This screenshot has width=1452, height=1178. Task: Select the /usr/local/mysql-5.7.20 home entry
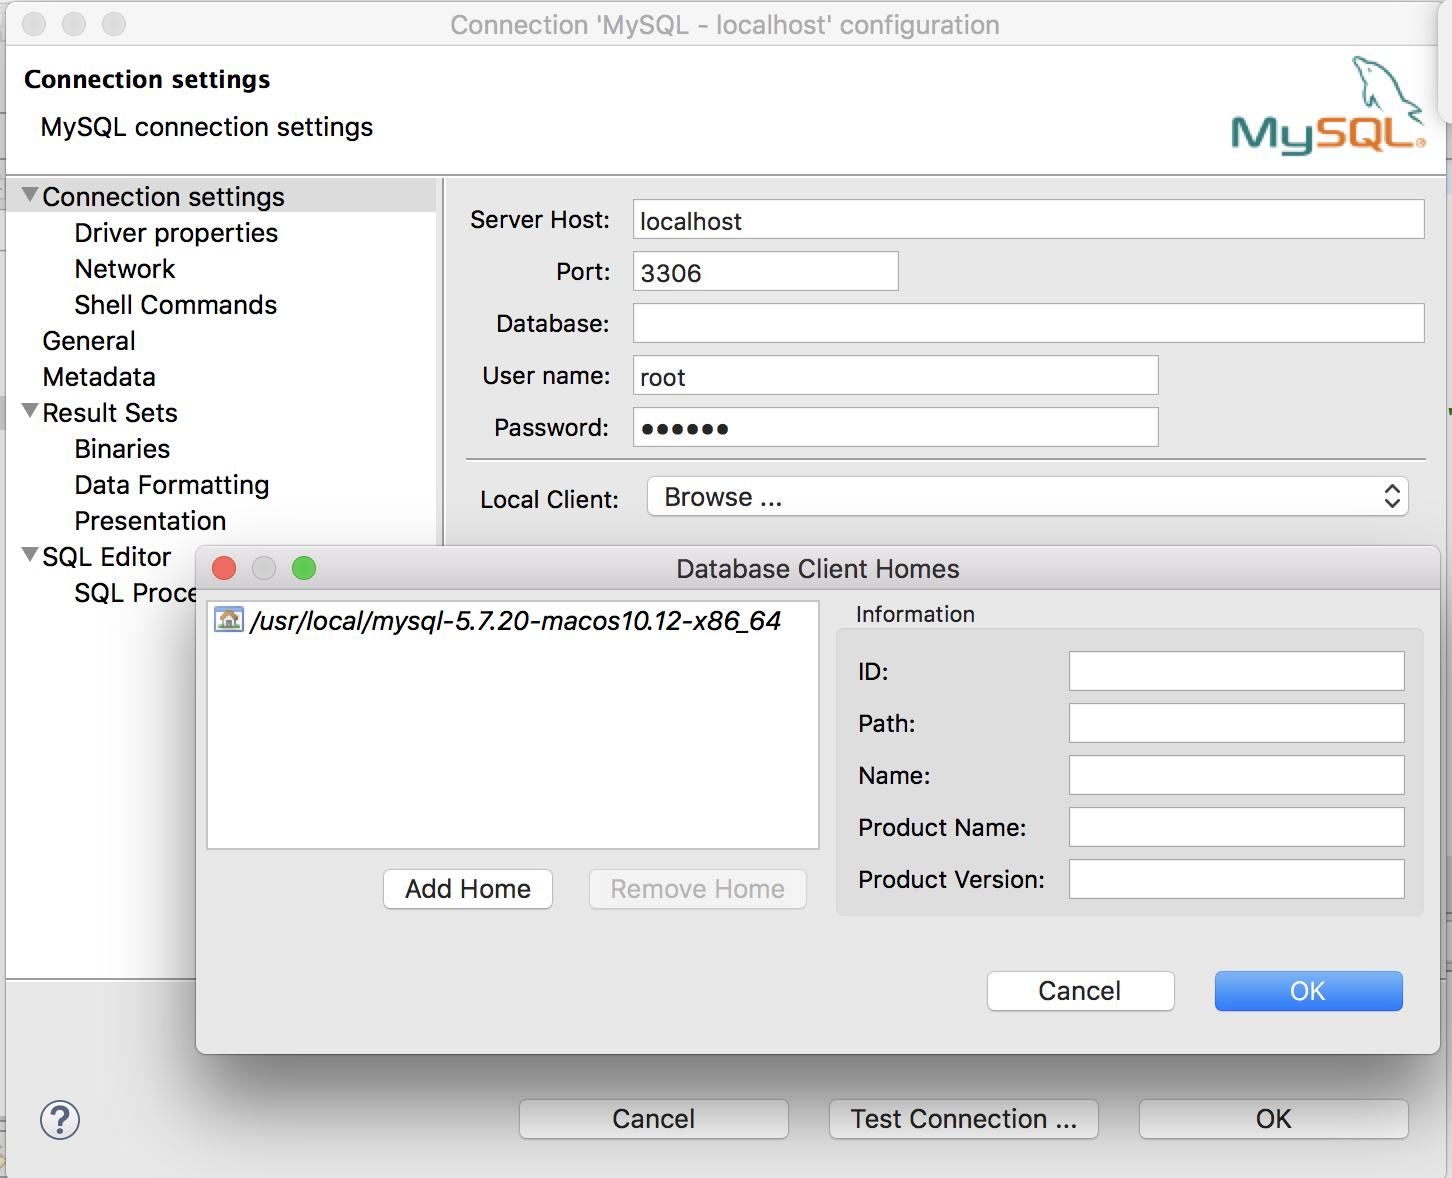(x=514, y=621)
